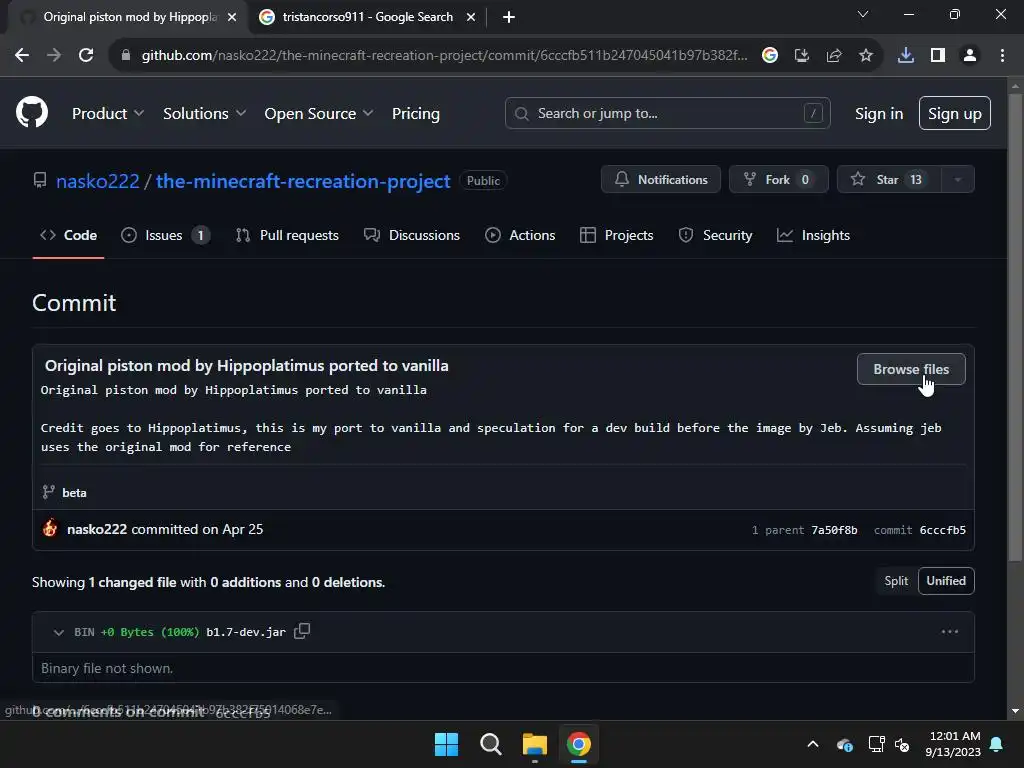Open the Code tab
Screen dimensions: 1024x768
69,235
